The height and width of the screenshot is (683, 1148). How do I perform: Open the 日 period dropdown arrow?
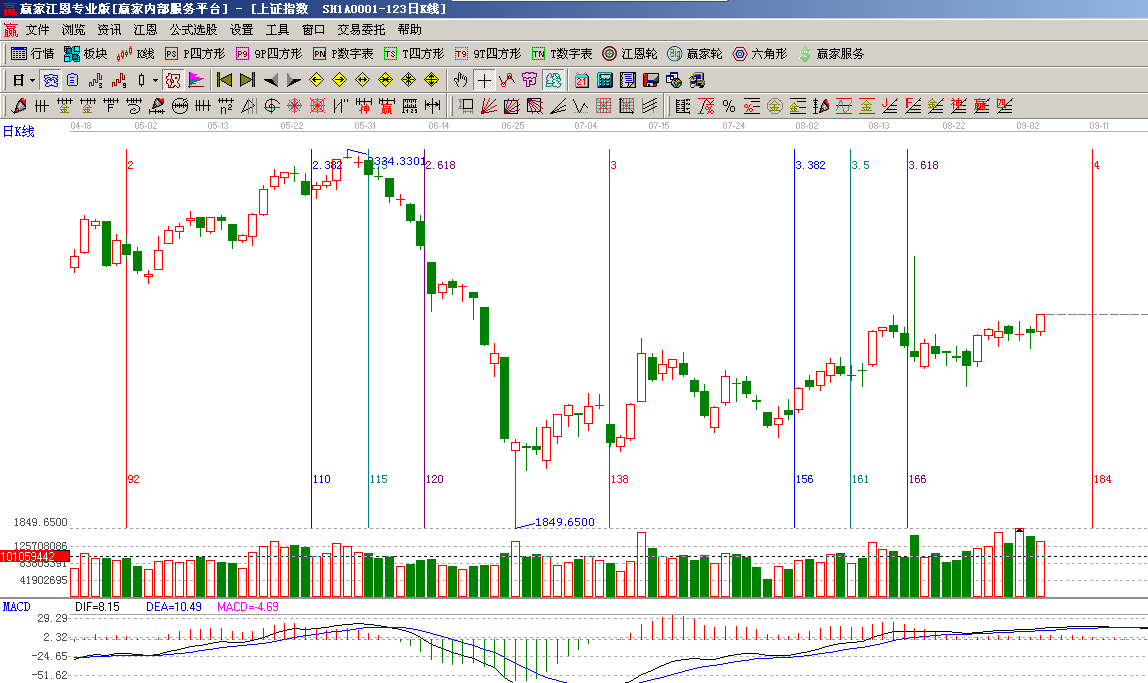[32, 80]
